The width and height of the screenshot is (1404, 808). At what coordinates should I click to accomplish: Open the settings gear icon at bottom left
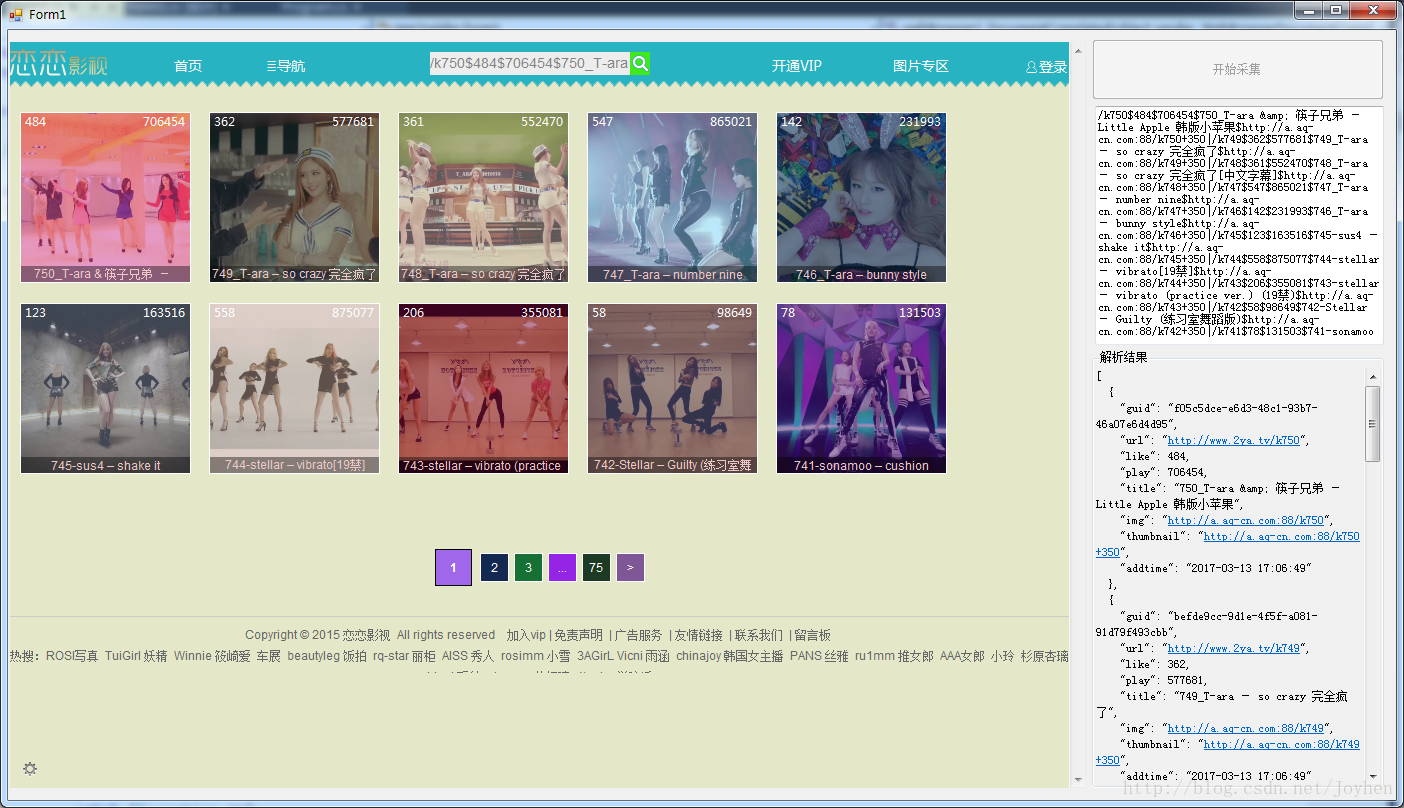[30, 768]
